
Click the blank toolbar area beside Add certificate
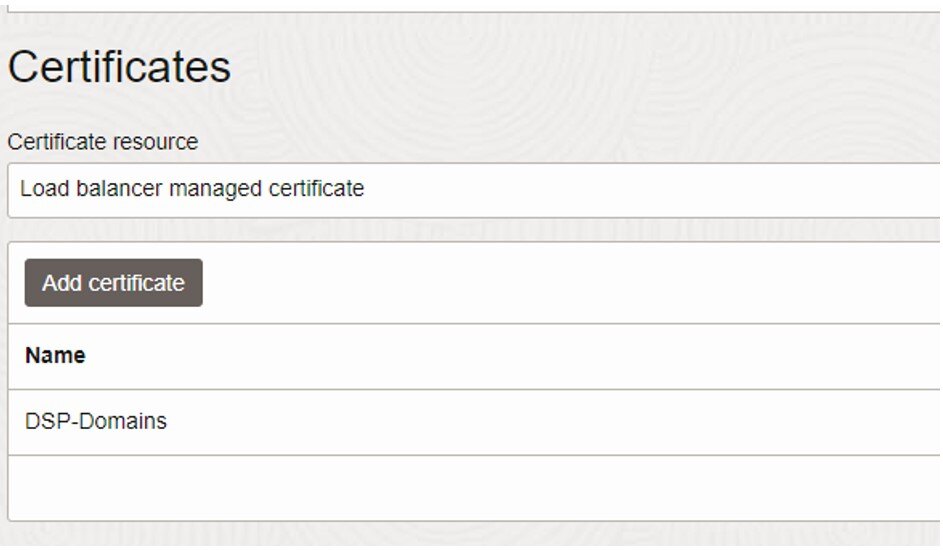[x=571, y=283]
